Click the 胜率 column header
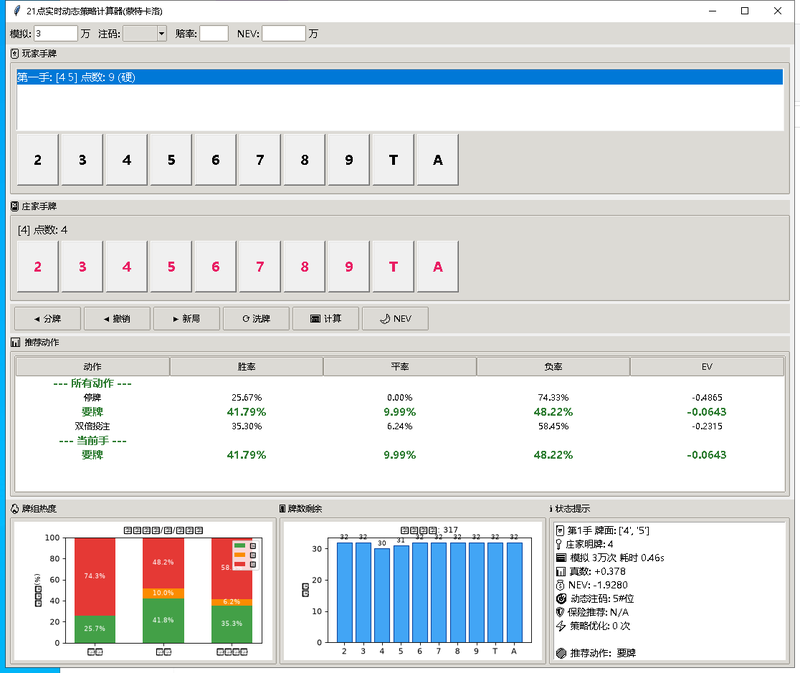The height and width of the screenshot is (673, 800). [246, 367]
